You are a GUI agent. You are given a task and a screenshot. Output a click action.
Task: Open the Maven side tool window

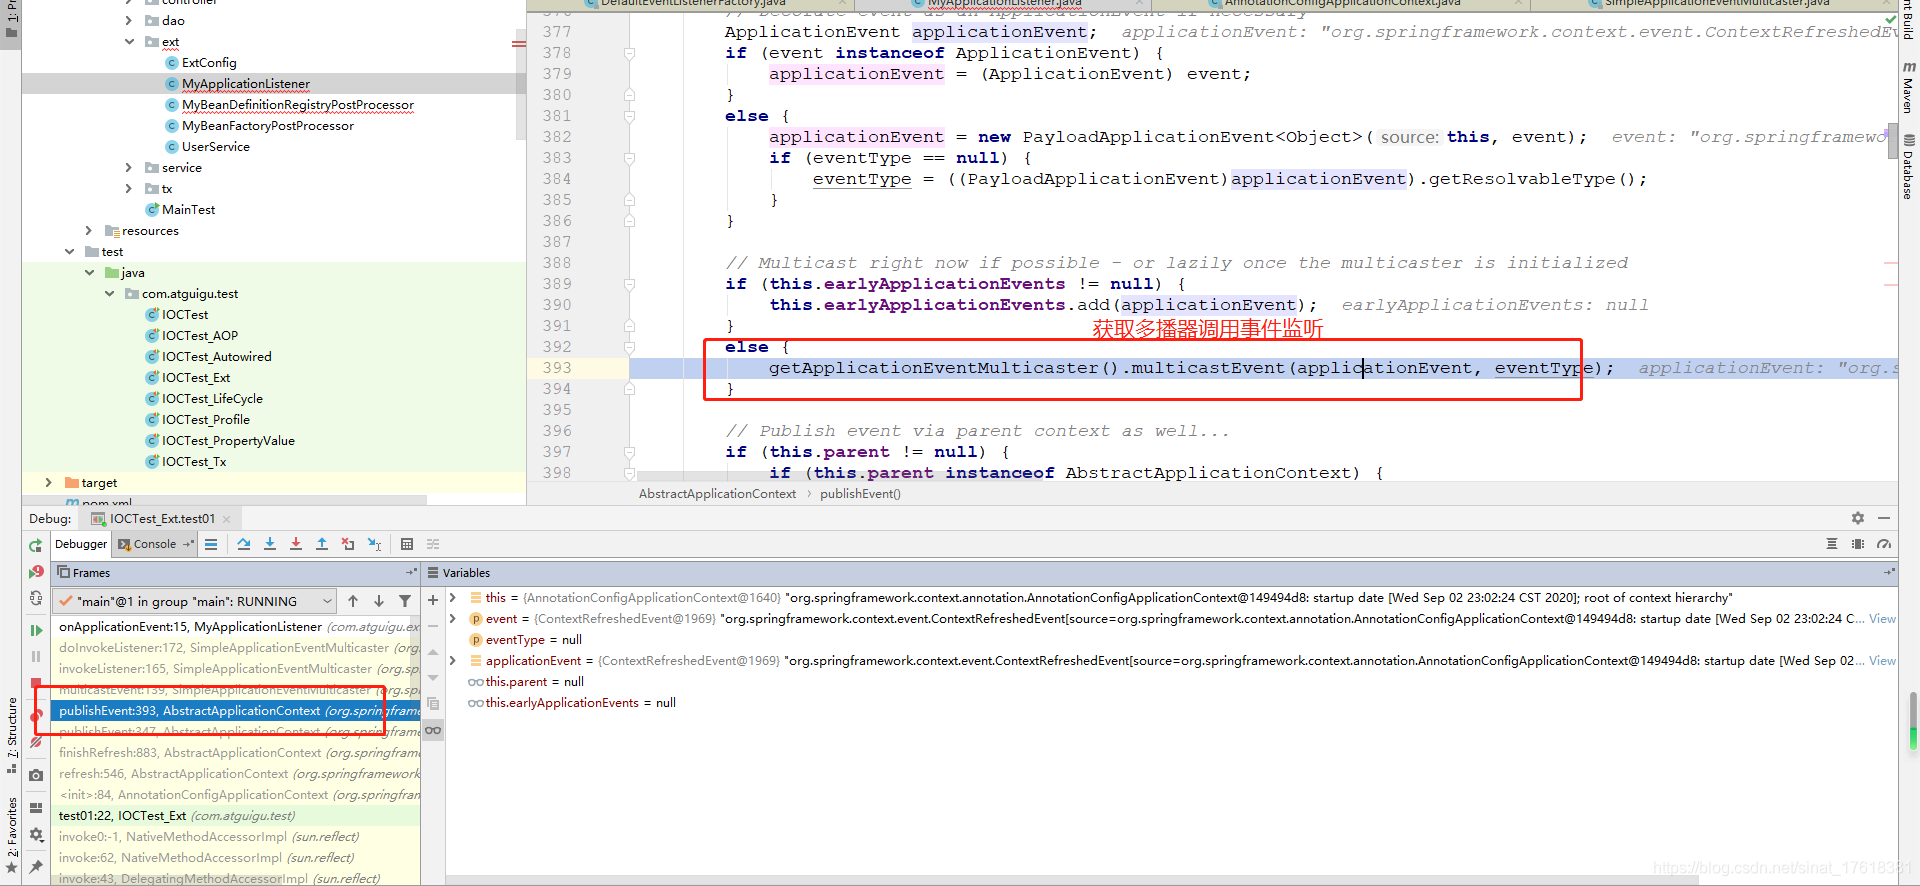click(x=1909, y=88)
